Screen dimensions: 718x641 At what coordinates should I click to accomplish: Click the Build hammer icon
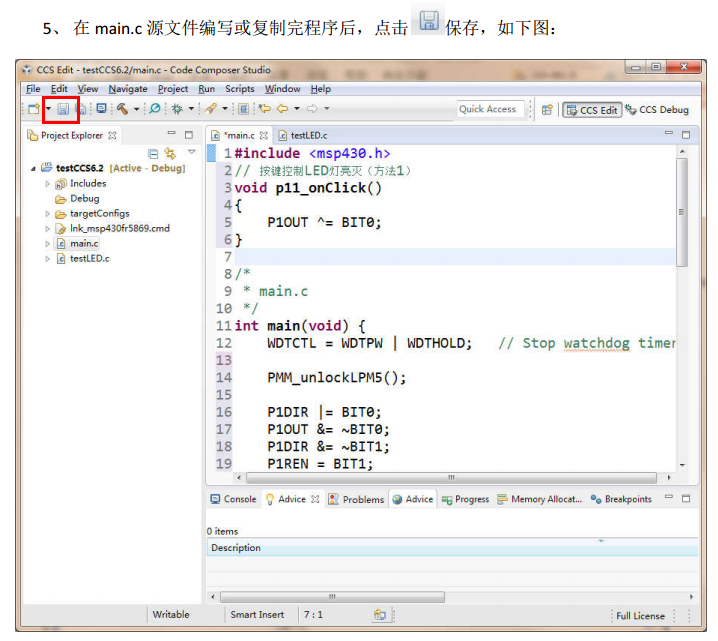coord(122,109)
